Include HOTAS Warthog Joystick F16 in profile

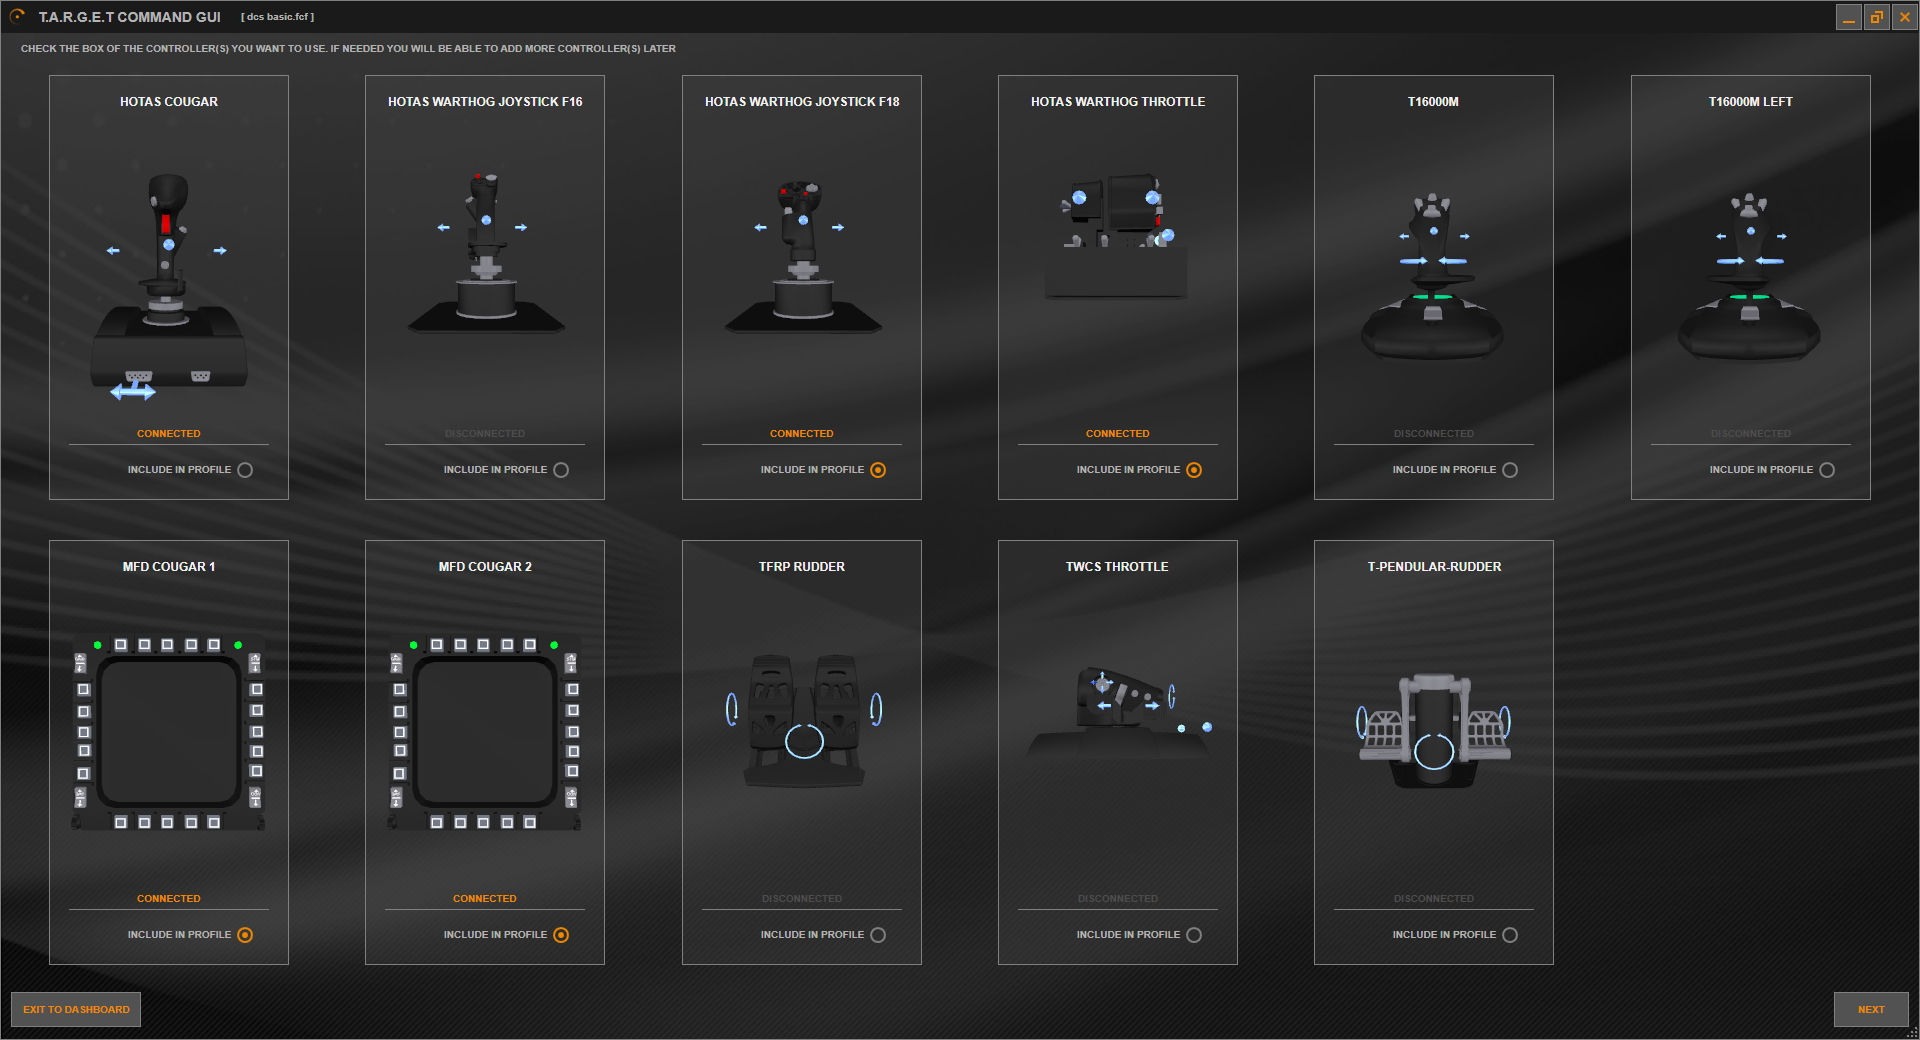coord(561,470)
